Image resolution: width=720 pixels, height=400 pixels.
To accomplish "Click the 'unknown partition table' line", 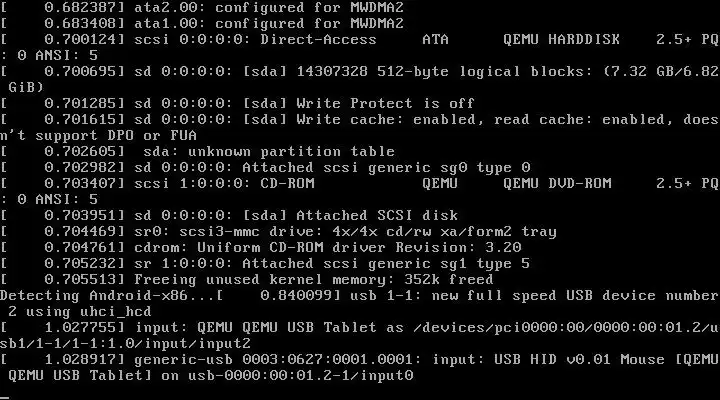I will [269, 152].
